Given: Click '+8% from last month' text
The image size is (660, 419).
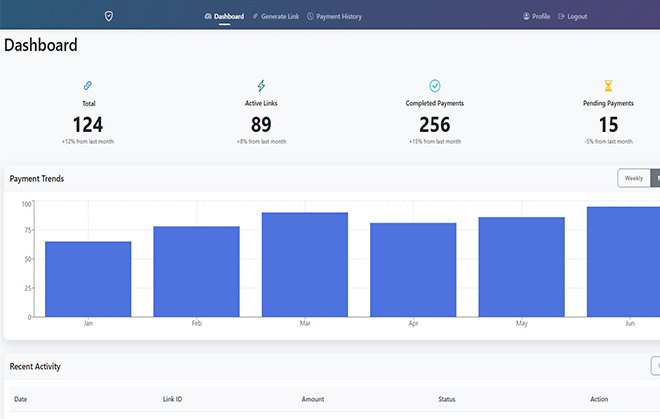Looking at the screenshot, I should (x=261, y=141).
